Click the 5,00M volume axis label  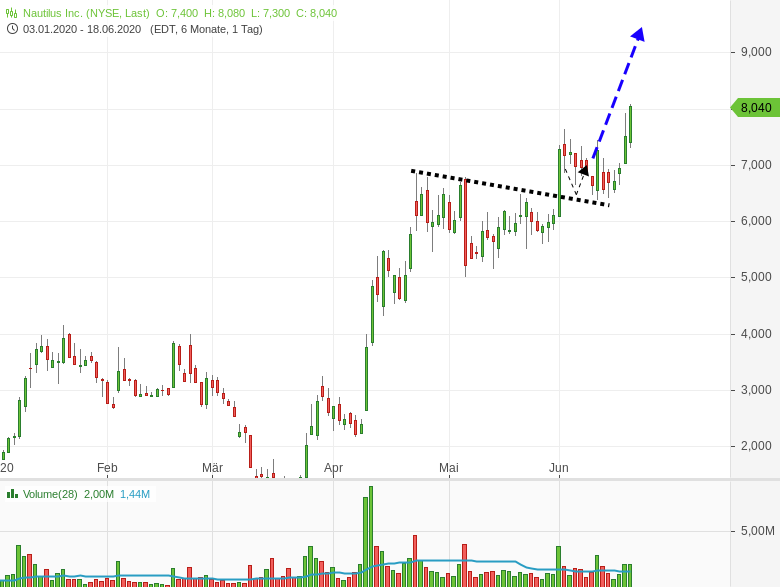(x=758, y=531)
